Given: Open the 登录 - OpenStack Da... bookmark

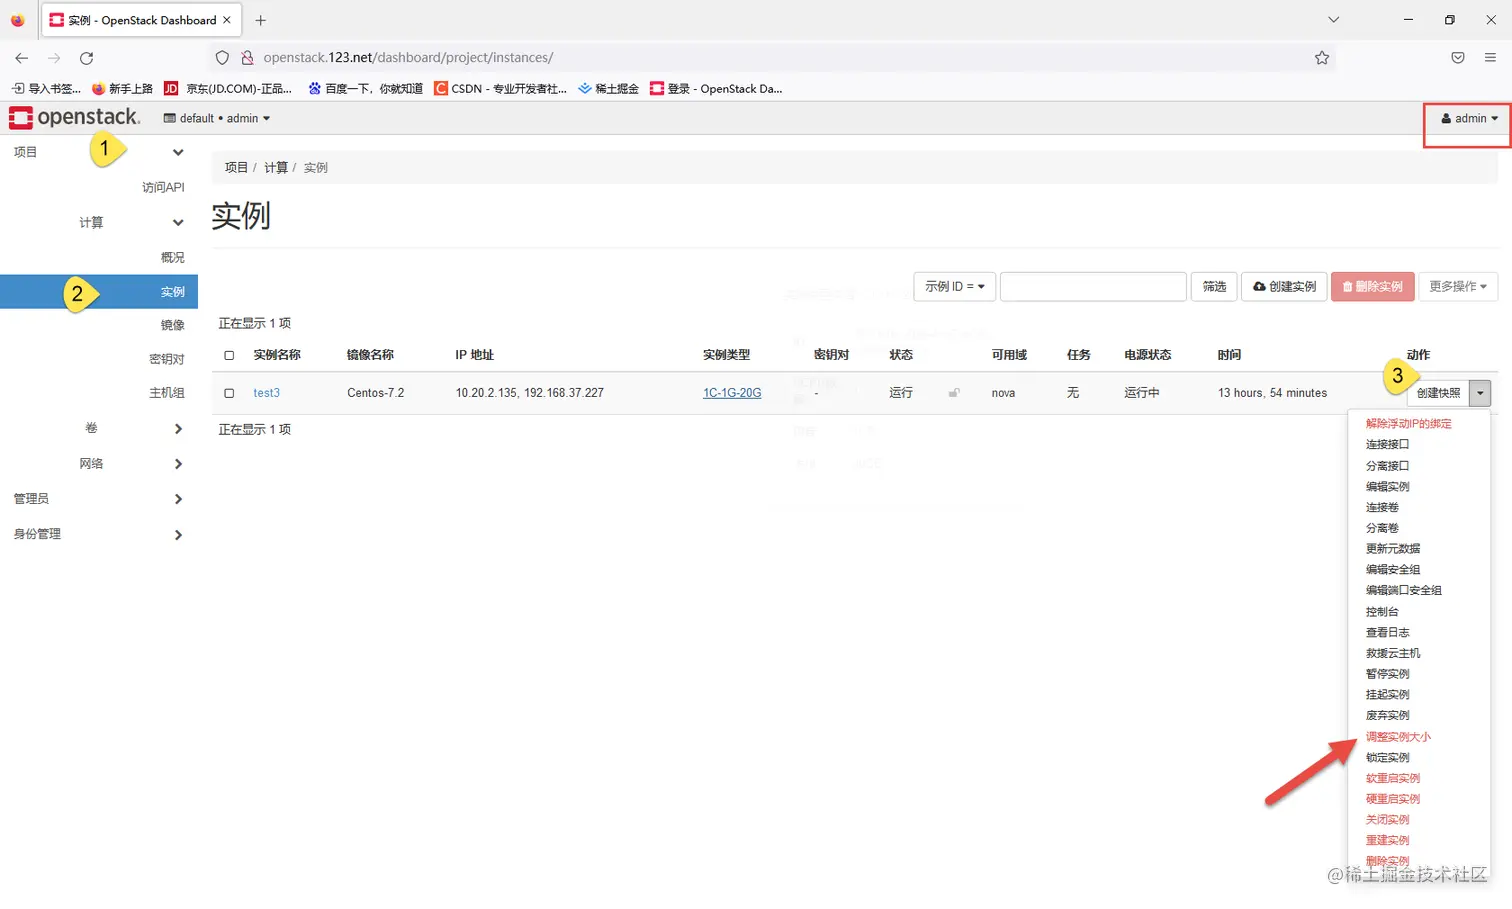Looking at the screenshot, I should coord(716,89).
